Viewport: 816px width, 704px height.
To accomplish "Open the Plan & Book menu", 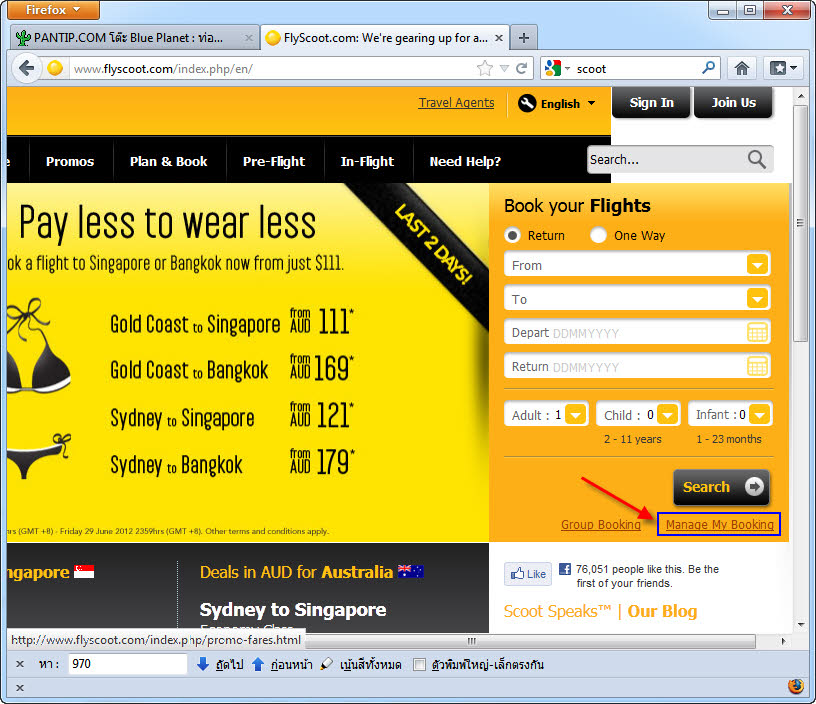I will 169,161.
